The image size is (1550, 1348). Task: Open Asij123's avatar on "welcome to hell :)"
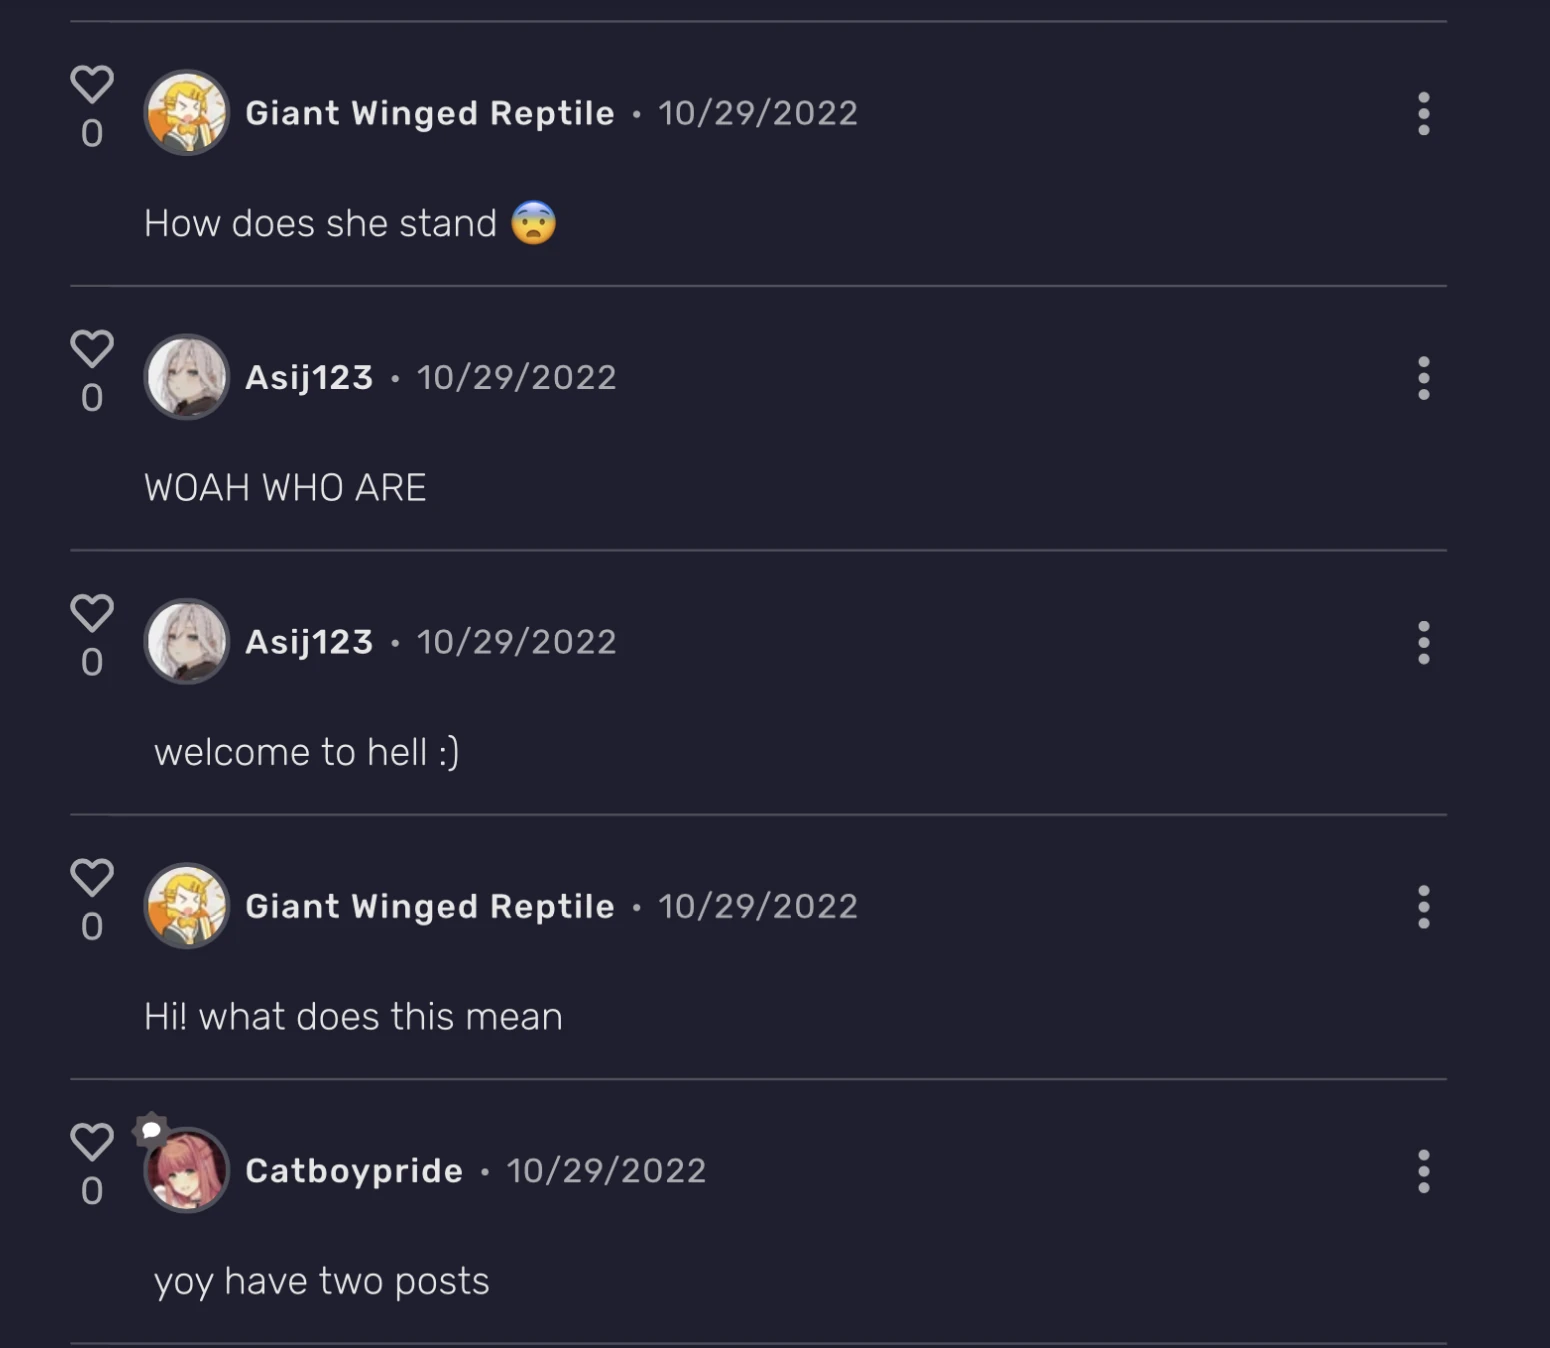(x=187, y=642)
